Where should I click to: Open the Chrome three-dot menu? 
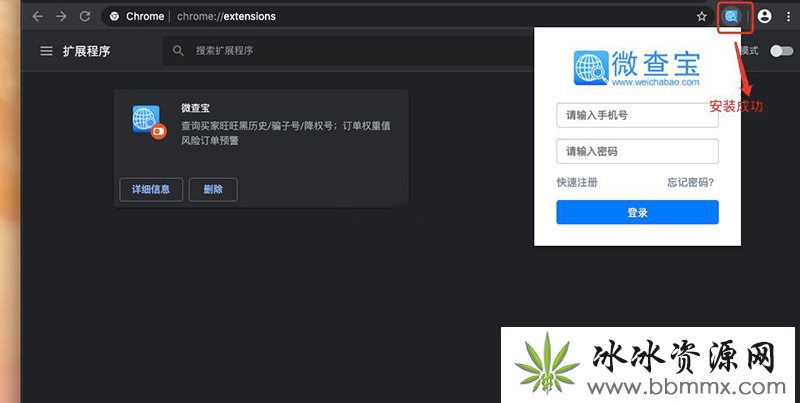click(x=789, y=16)
